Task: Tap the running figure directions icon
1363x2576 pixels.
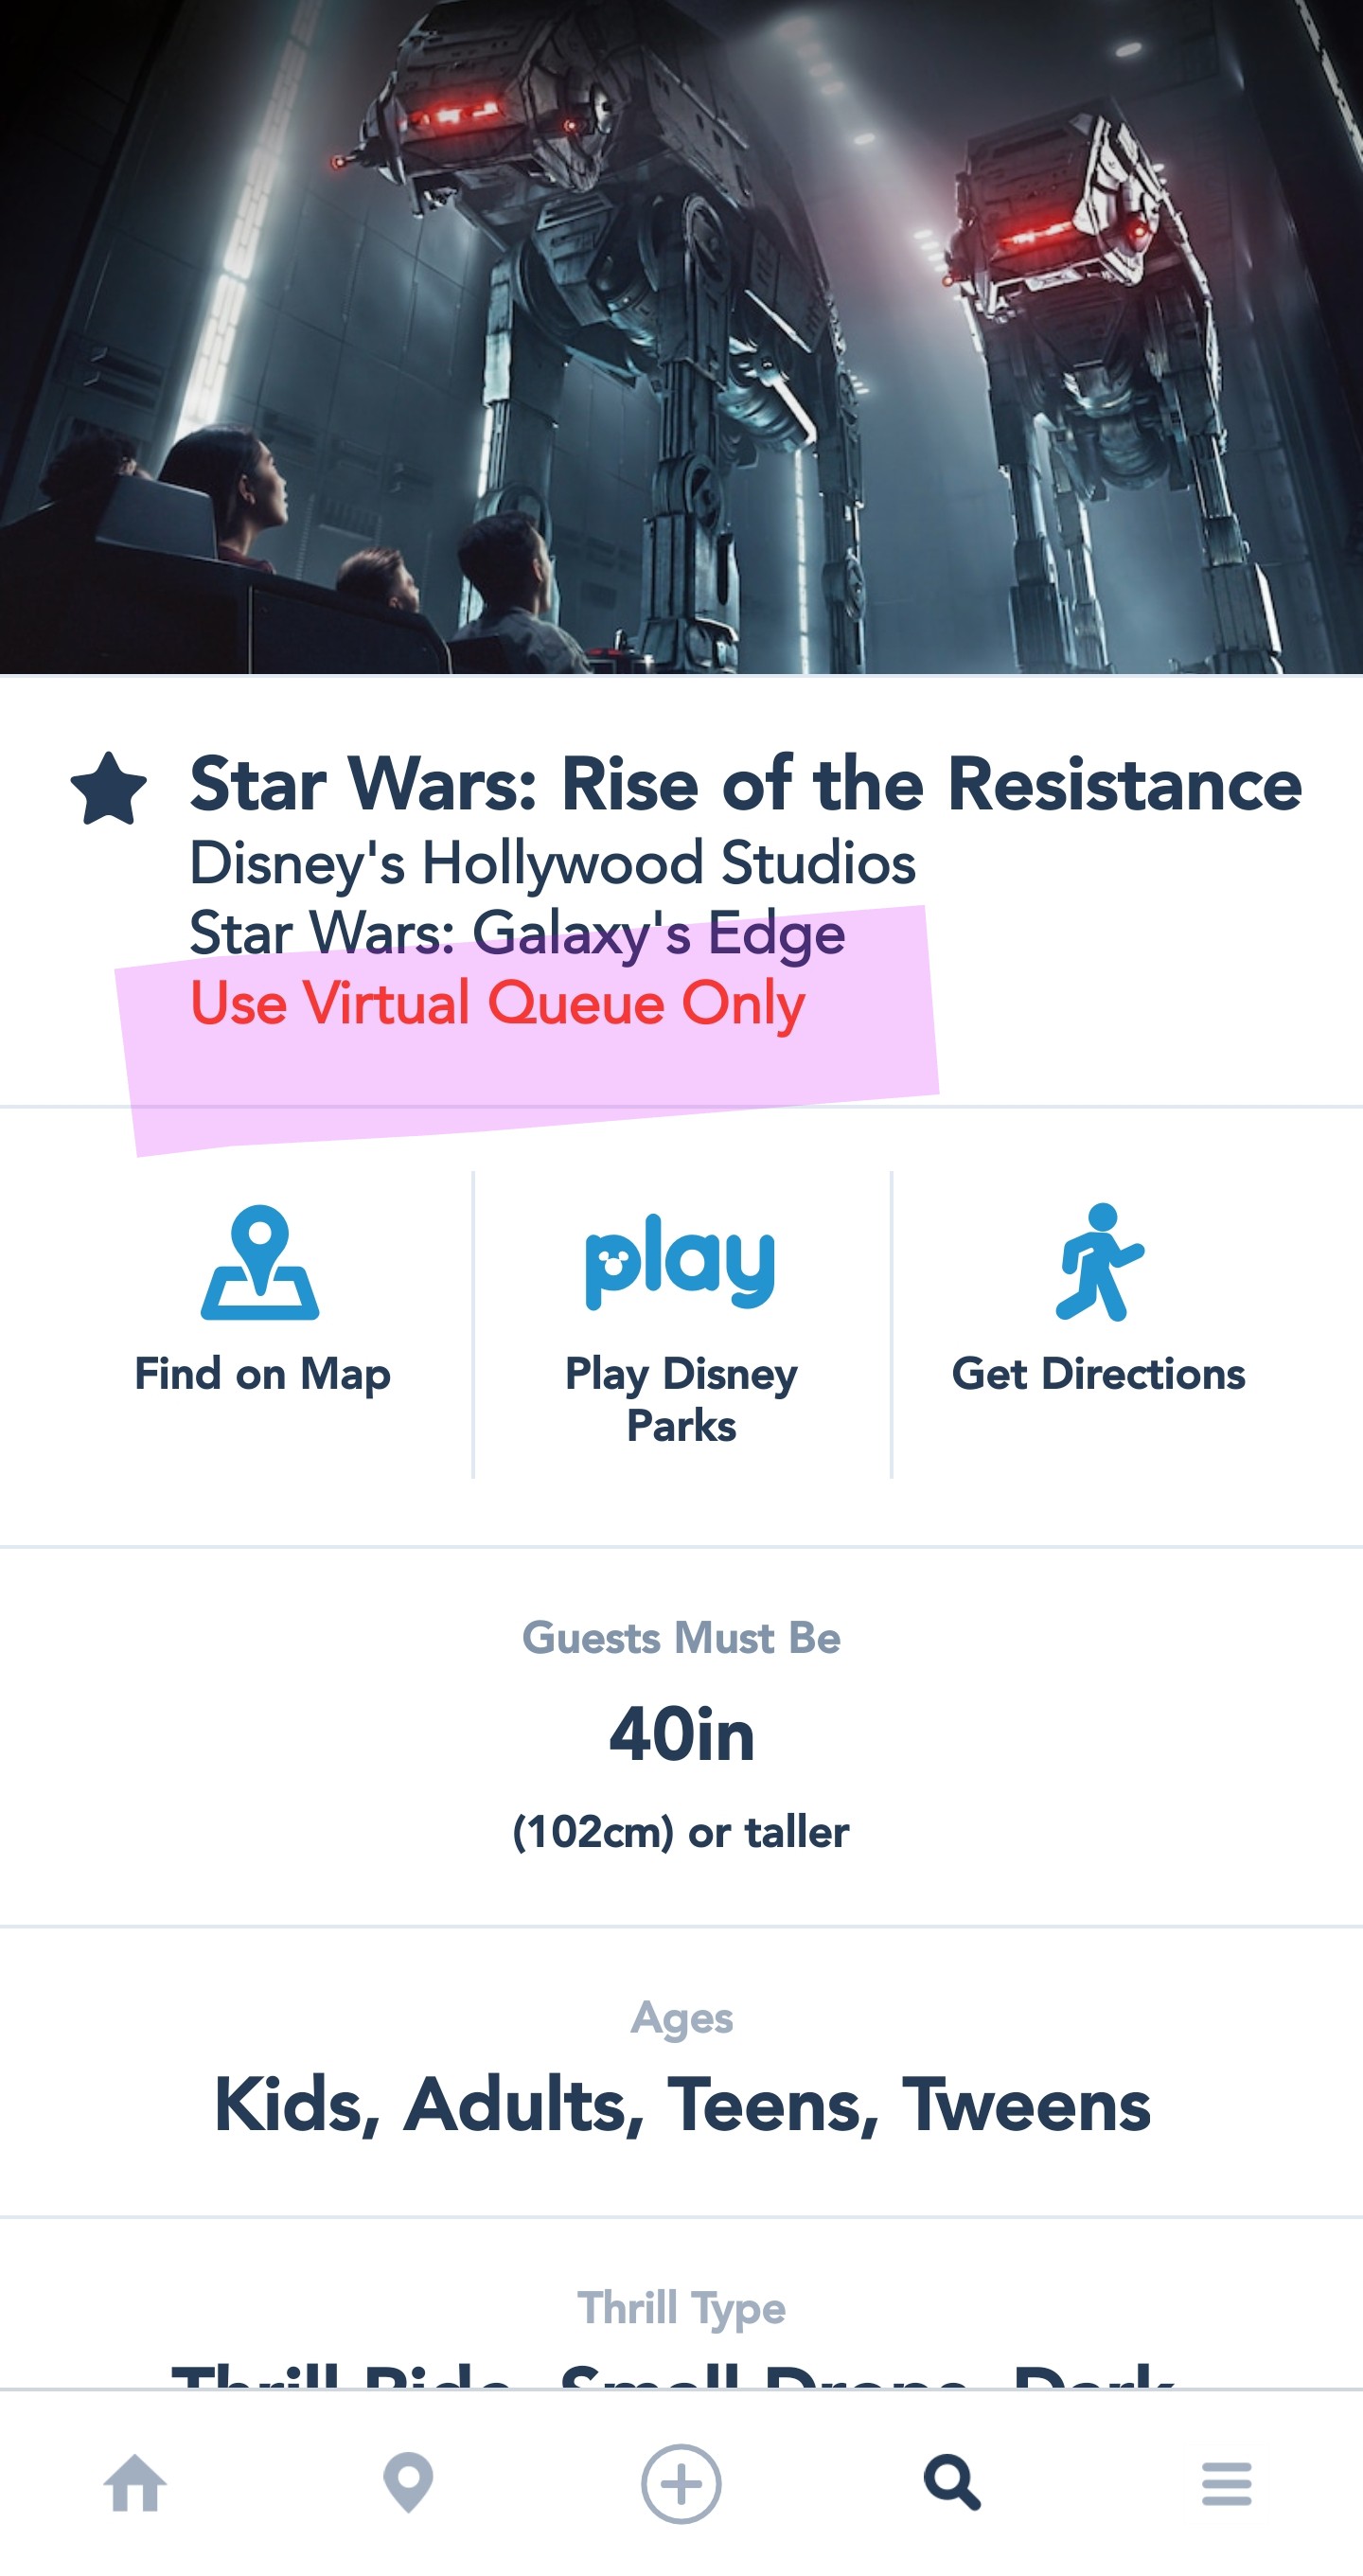Action: [1098, 1262]
